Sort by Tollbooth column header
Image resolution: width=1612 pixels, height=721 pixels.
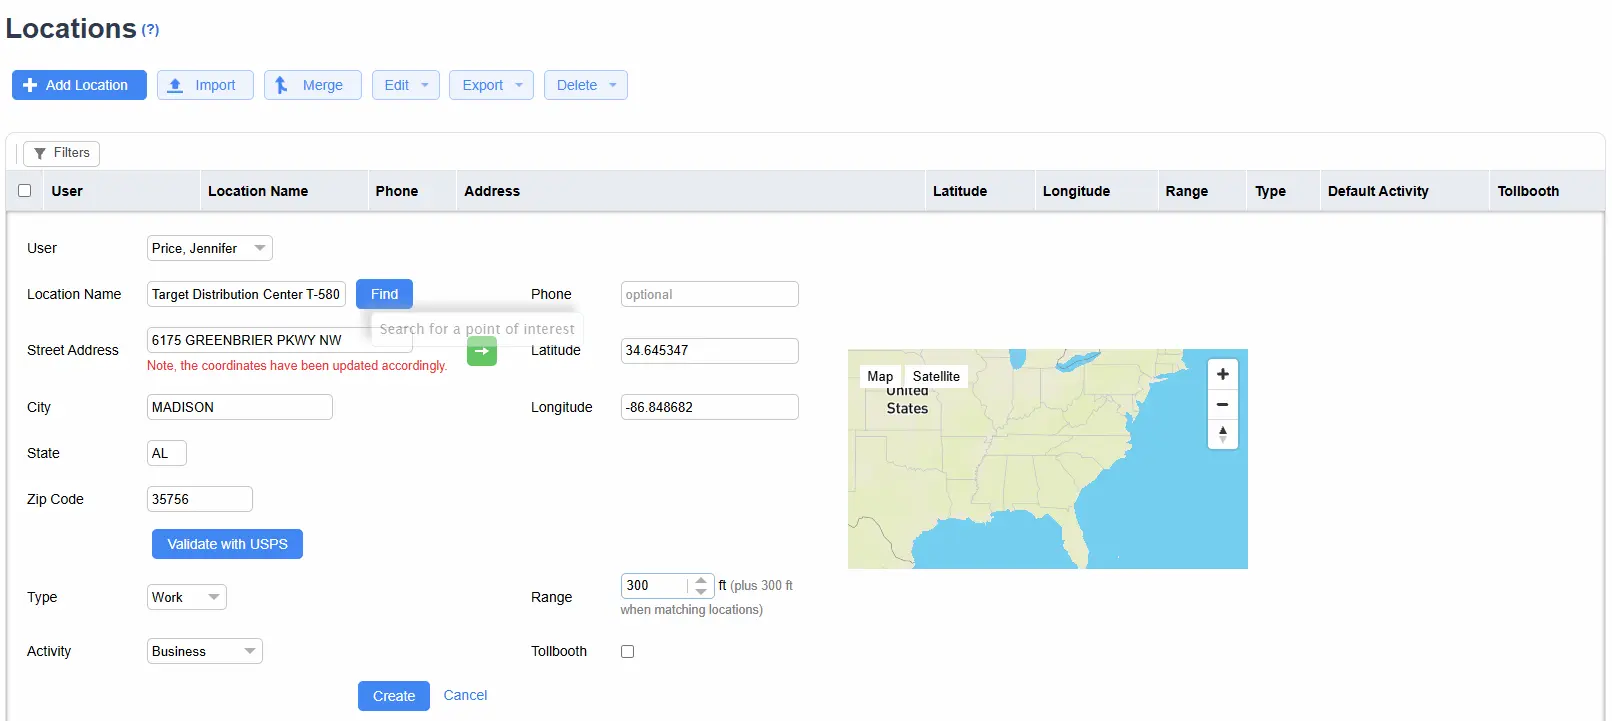[1528, 191]
